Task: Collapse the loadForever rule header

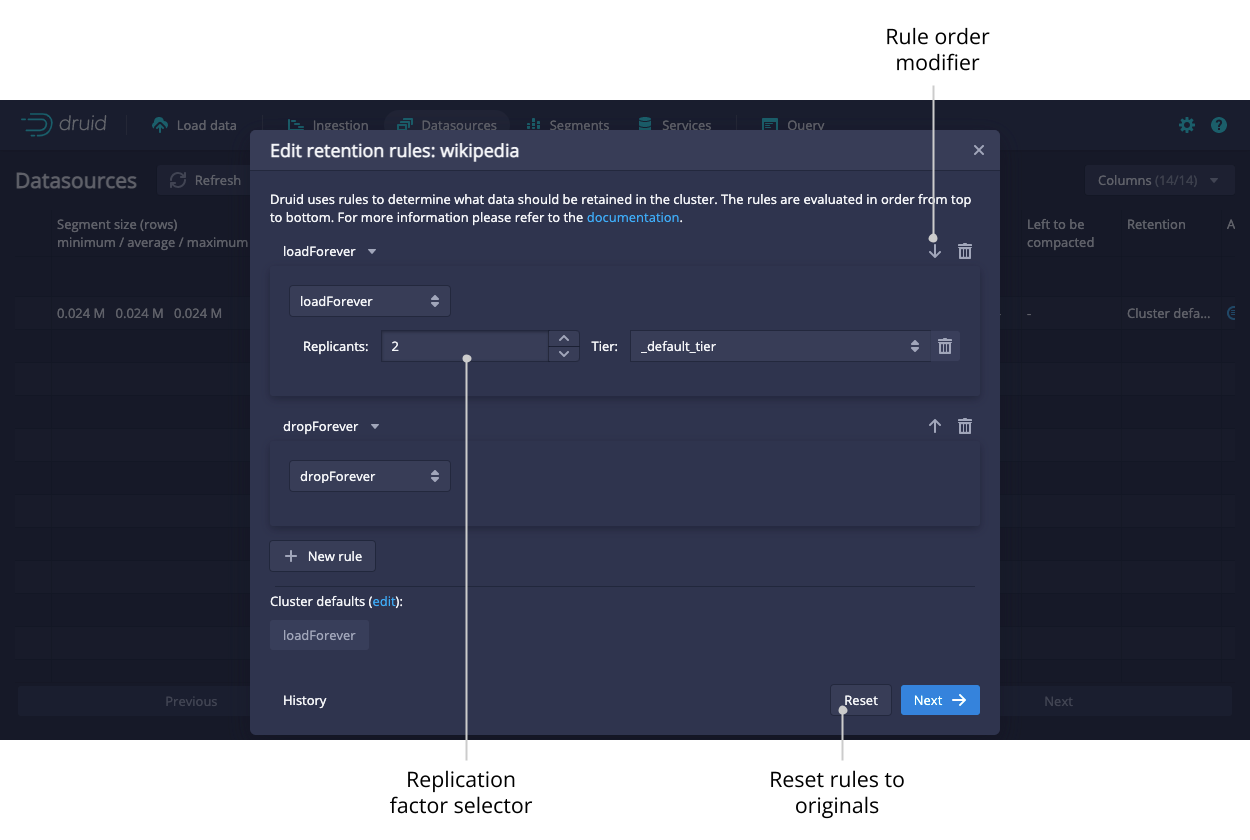Action: click(x=329, y=252)
